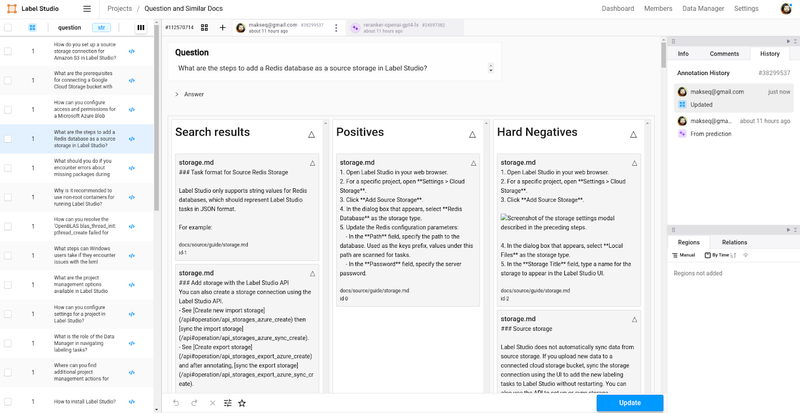Open the hamburger menu beside Label Studio
The image size is (800, 413).
[87, 9]
